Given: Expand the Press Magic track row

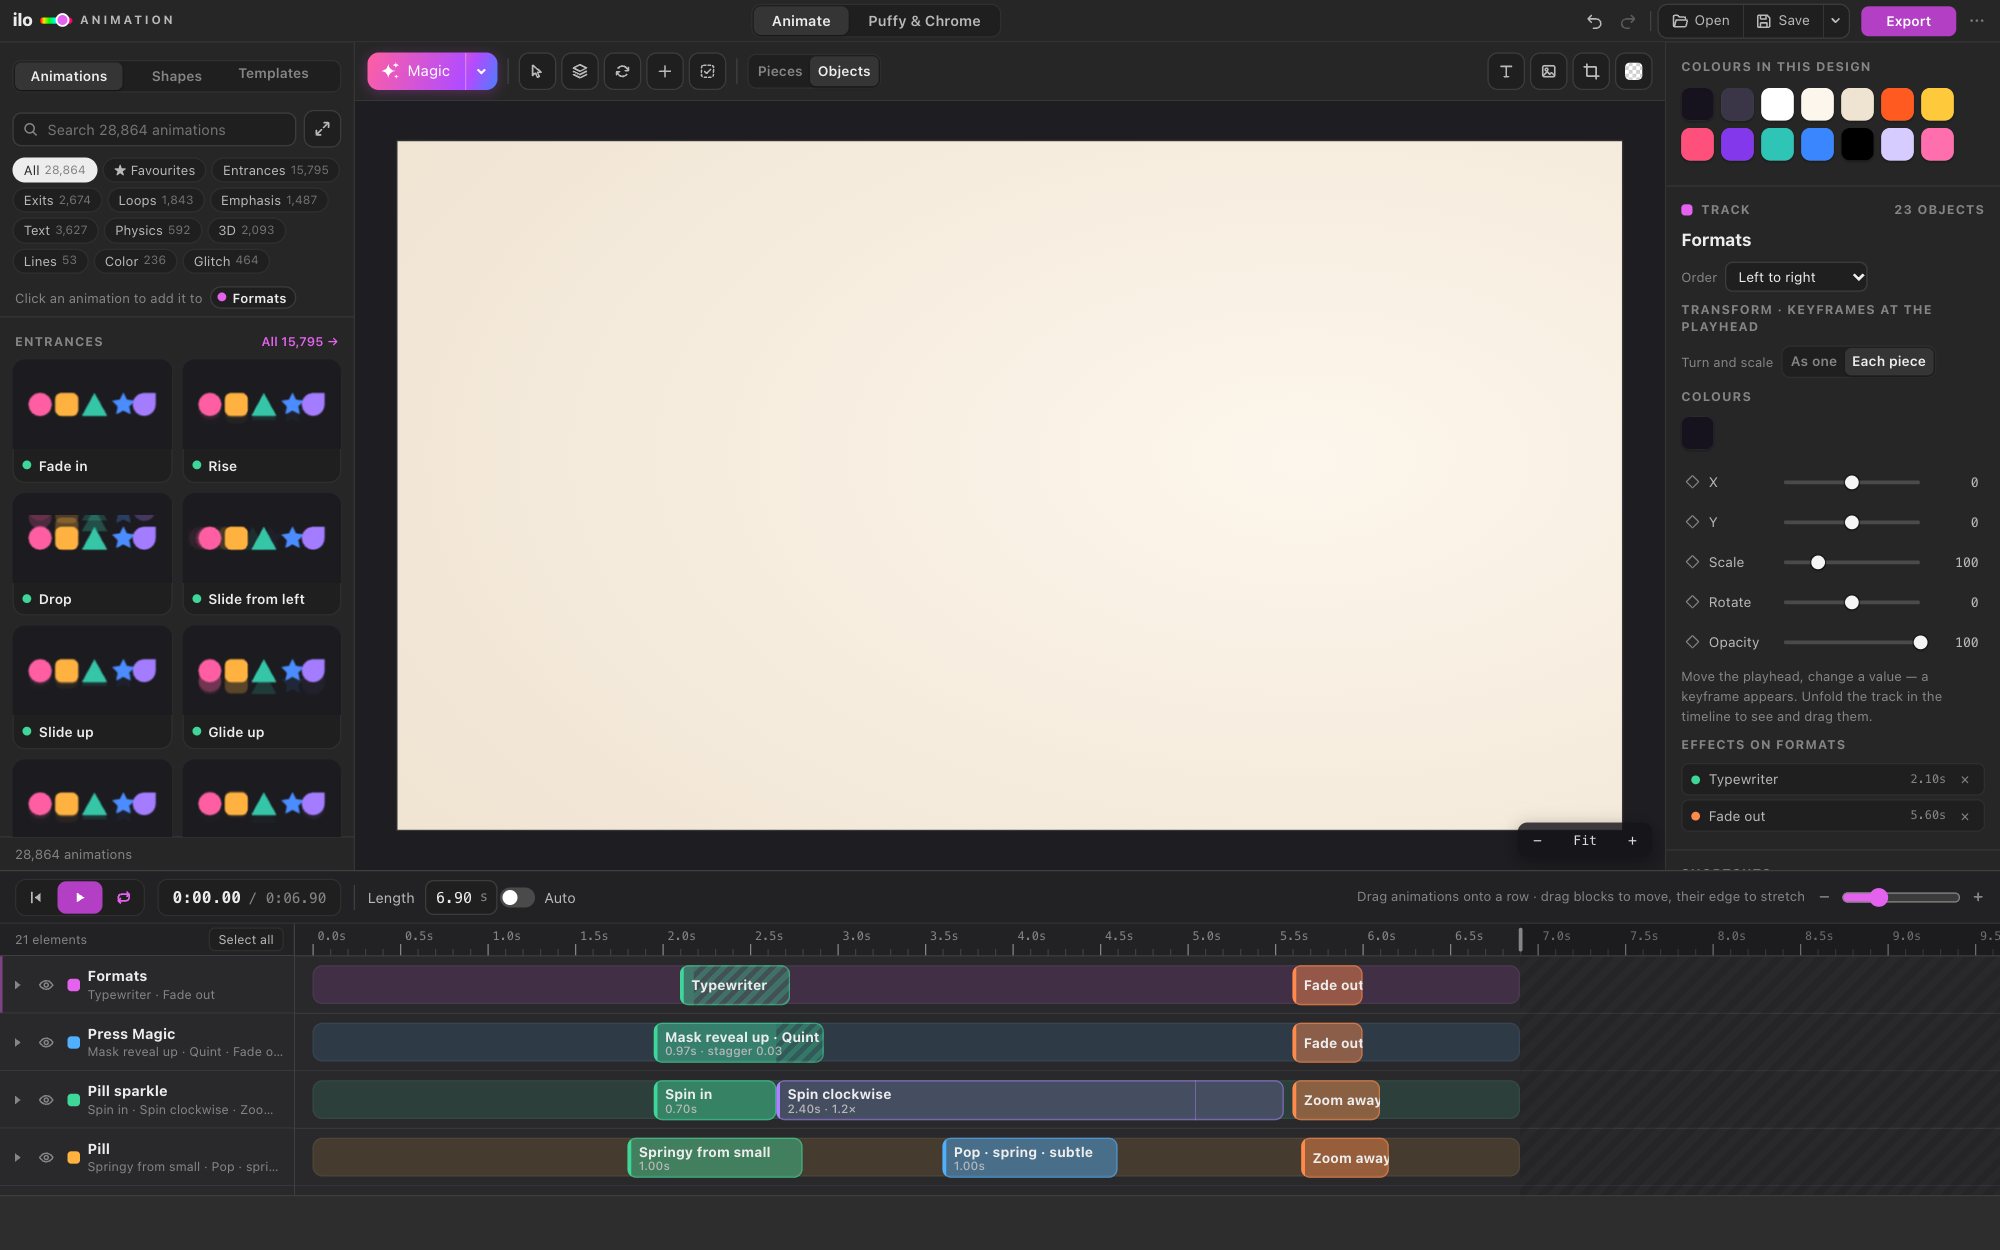Looking at the screenshot, I should click(17, 1042).
